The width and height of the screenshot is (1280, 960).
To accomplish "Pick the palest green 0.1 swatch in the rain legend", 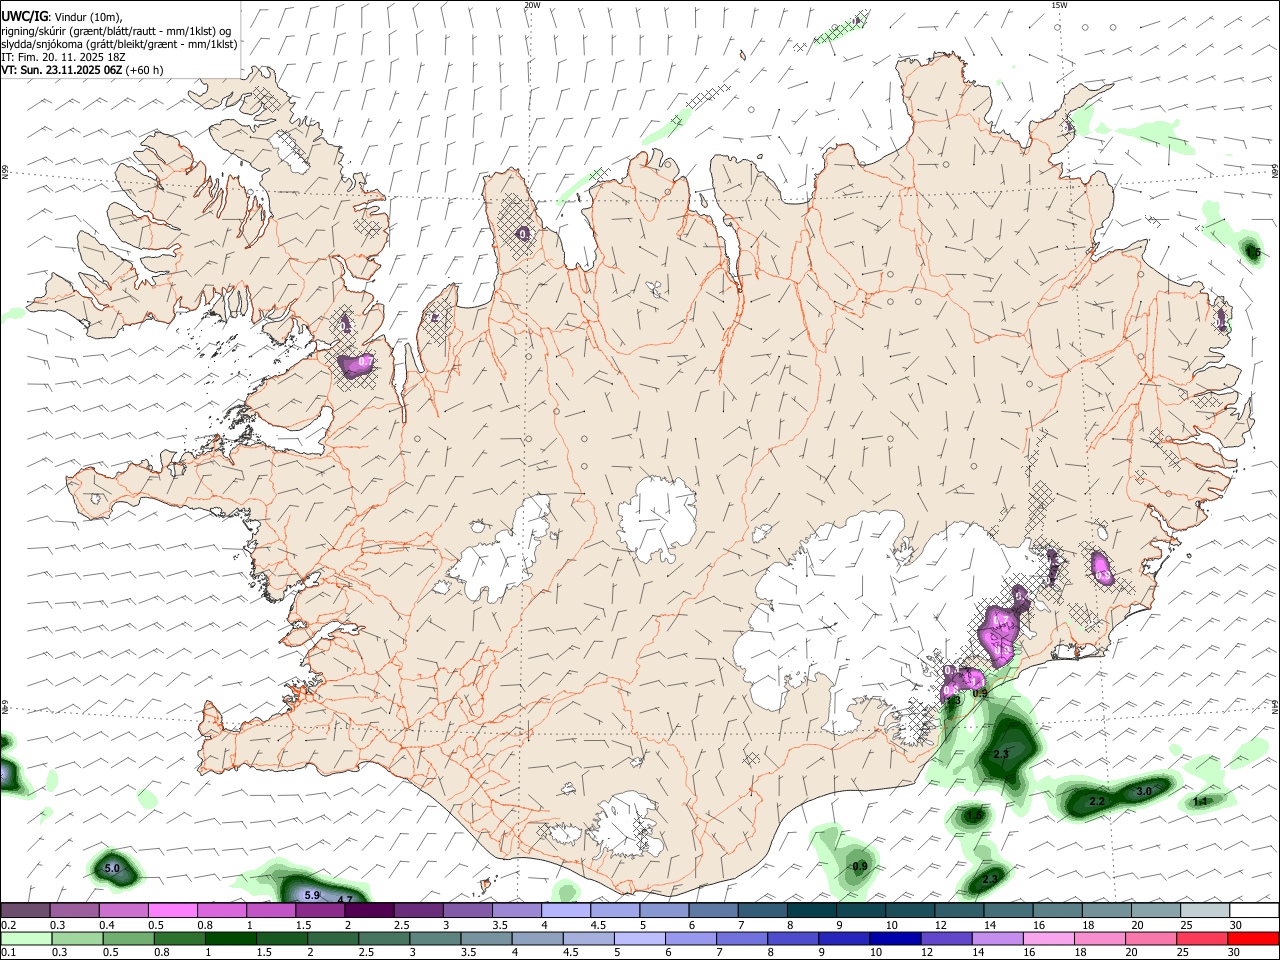I will 25,938.
